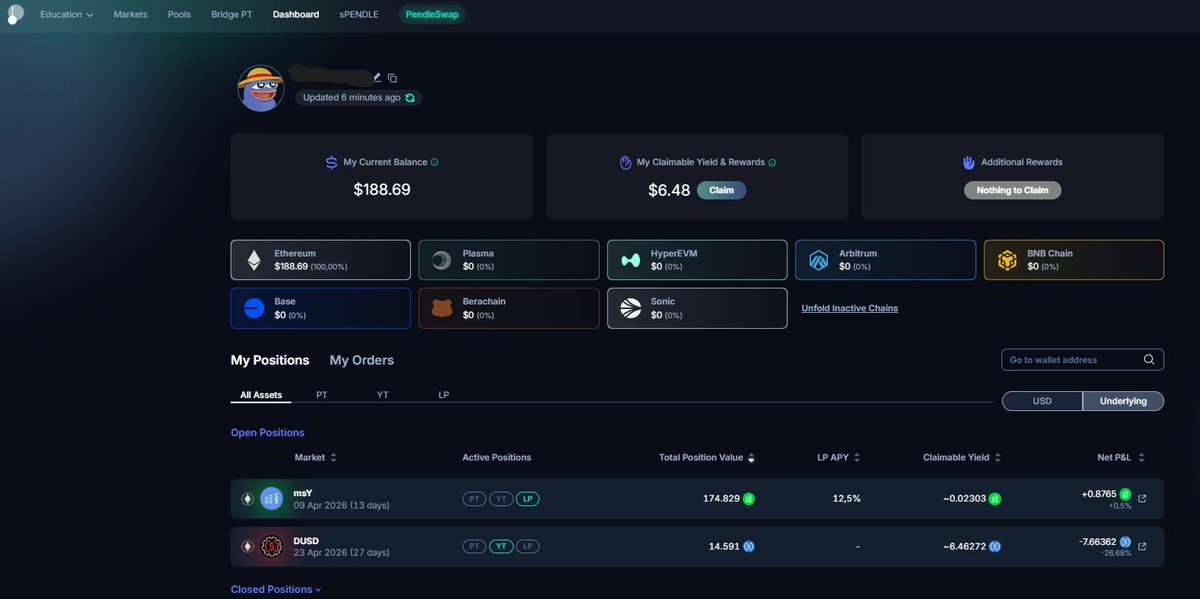Viewport: 1200px width, 599px height.
Task: Switch to My Orders tab
Action: point(362,360)
